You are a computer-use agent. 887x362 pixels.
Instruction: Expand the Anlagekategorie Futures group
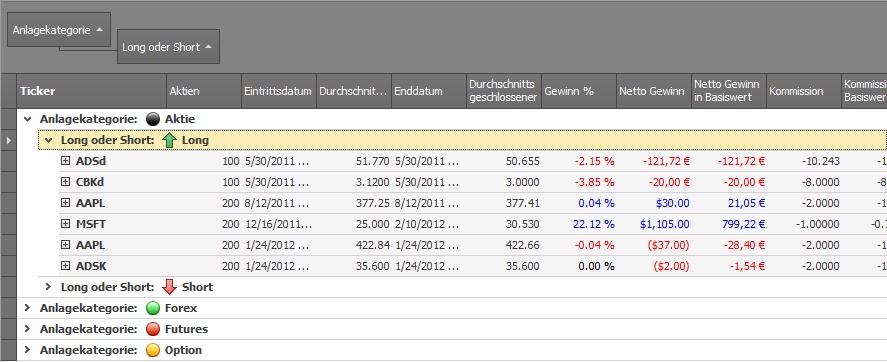click(27, 329)
